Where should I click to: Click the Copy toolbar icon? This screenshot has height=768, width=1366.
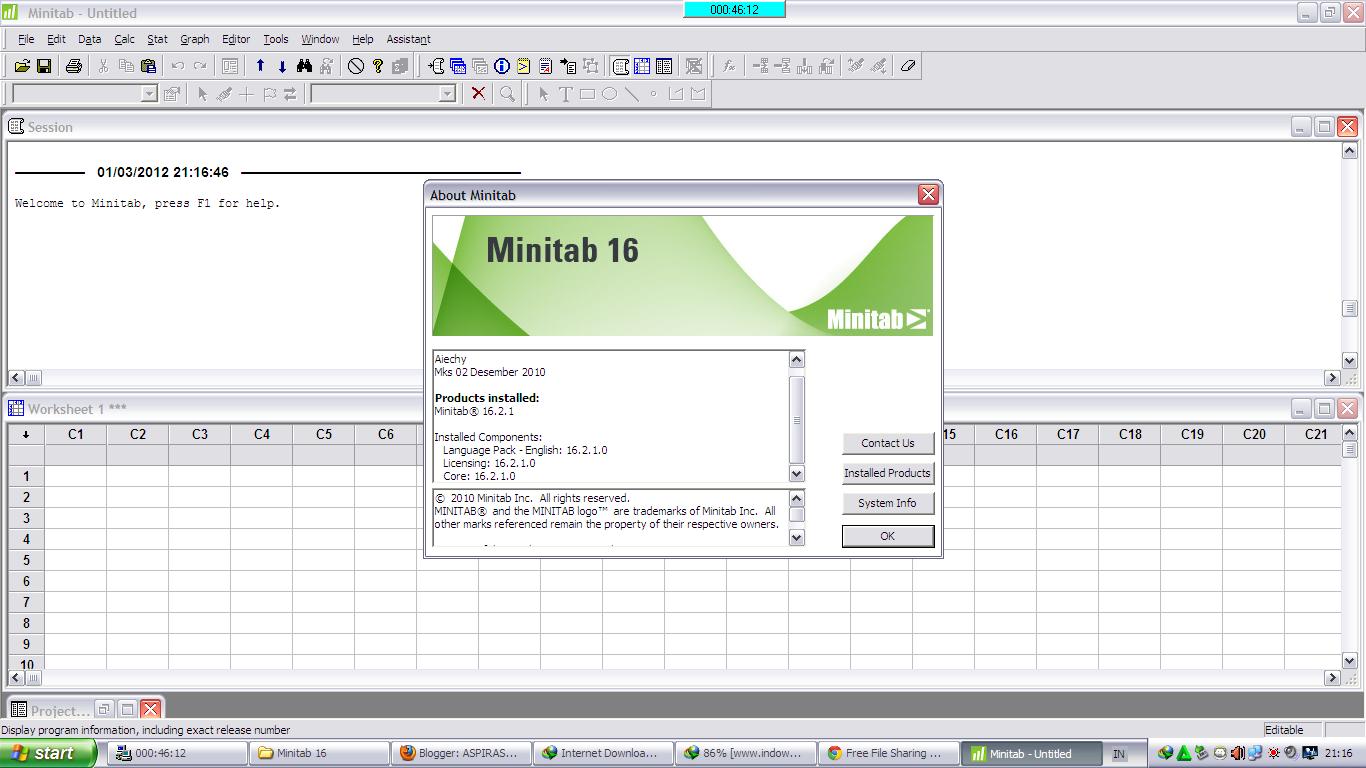(126, 66)
